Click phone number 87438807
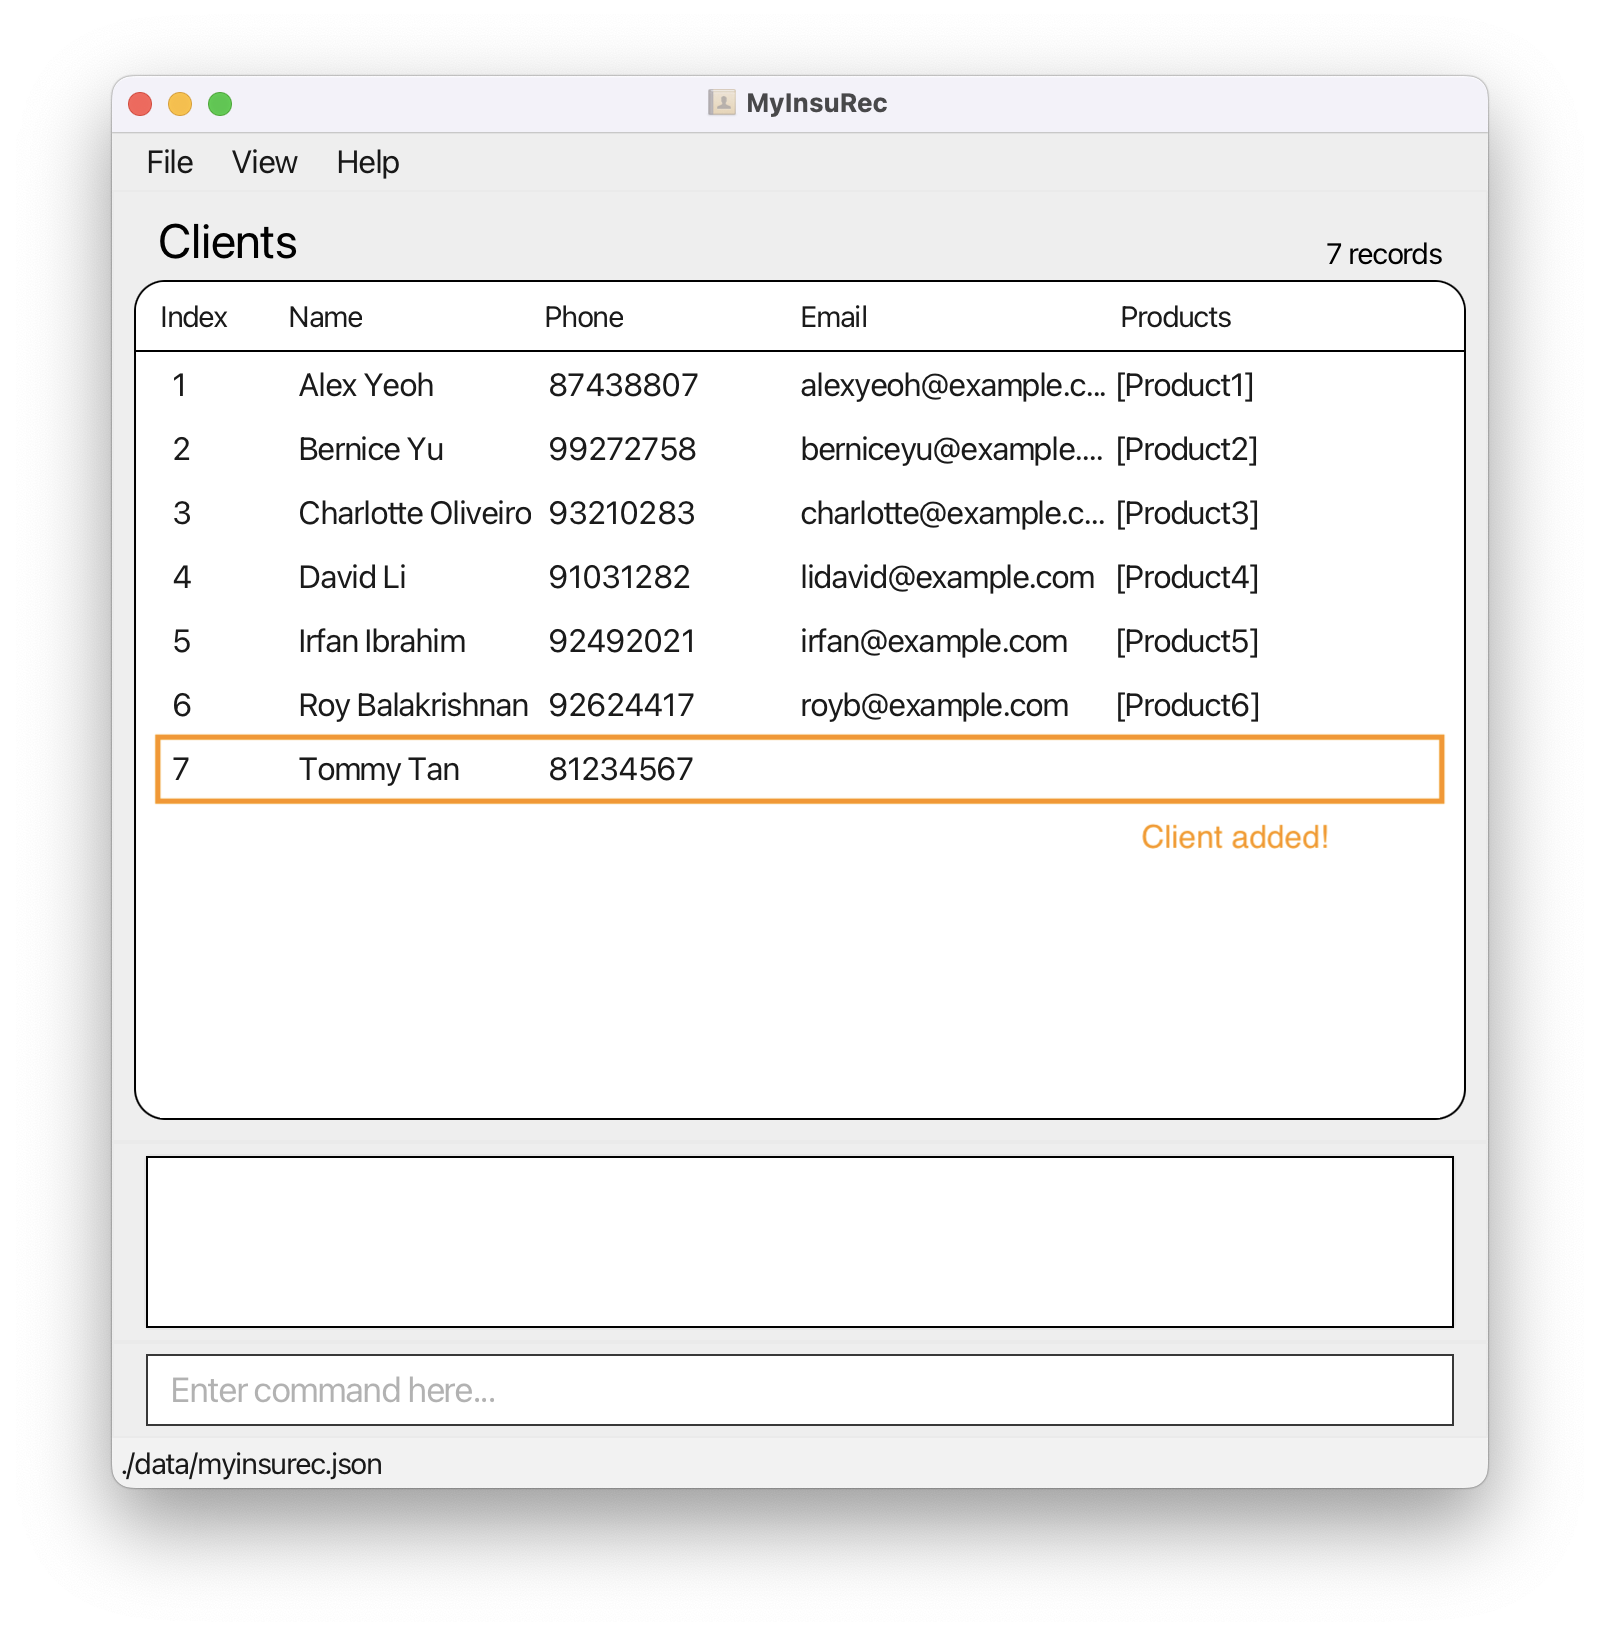 tap(623, 385)
